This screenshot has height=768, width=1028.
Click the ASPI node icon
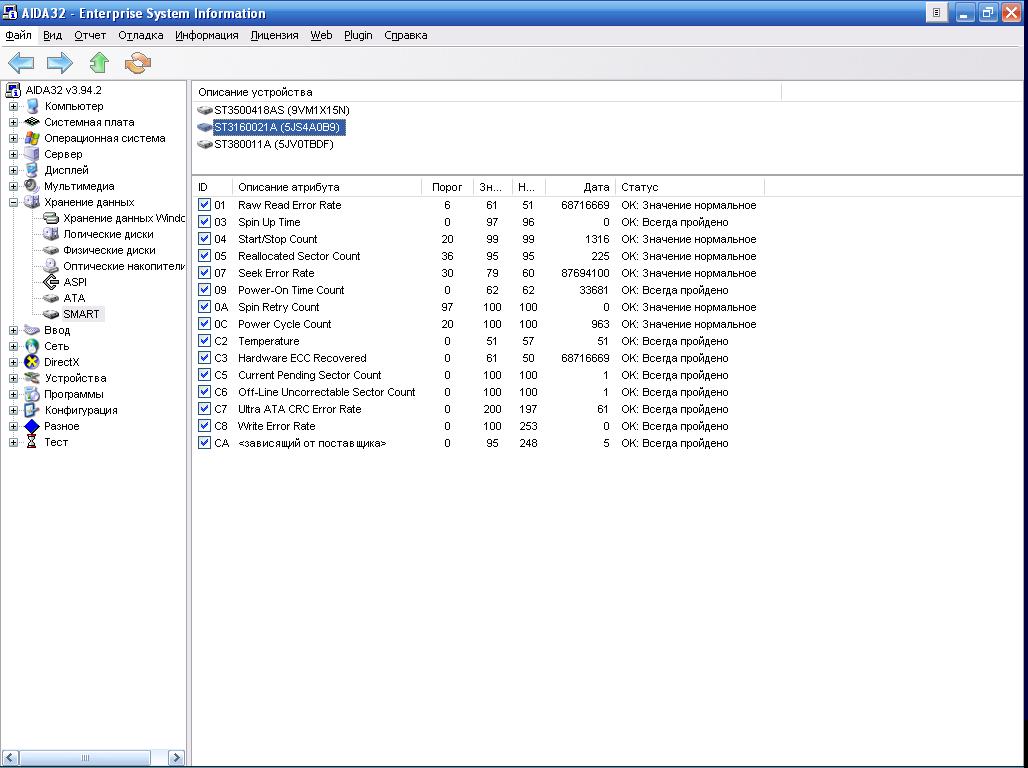click(x=51, y=282)
